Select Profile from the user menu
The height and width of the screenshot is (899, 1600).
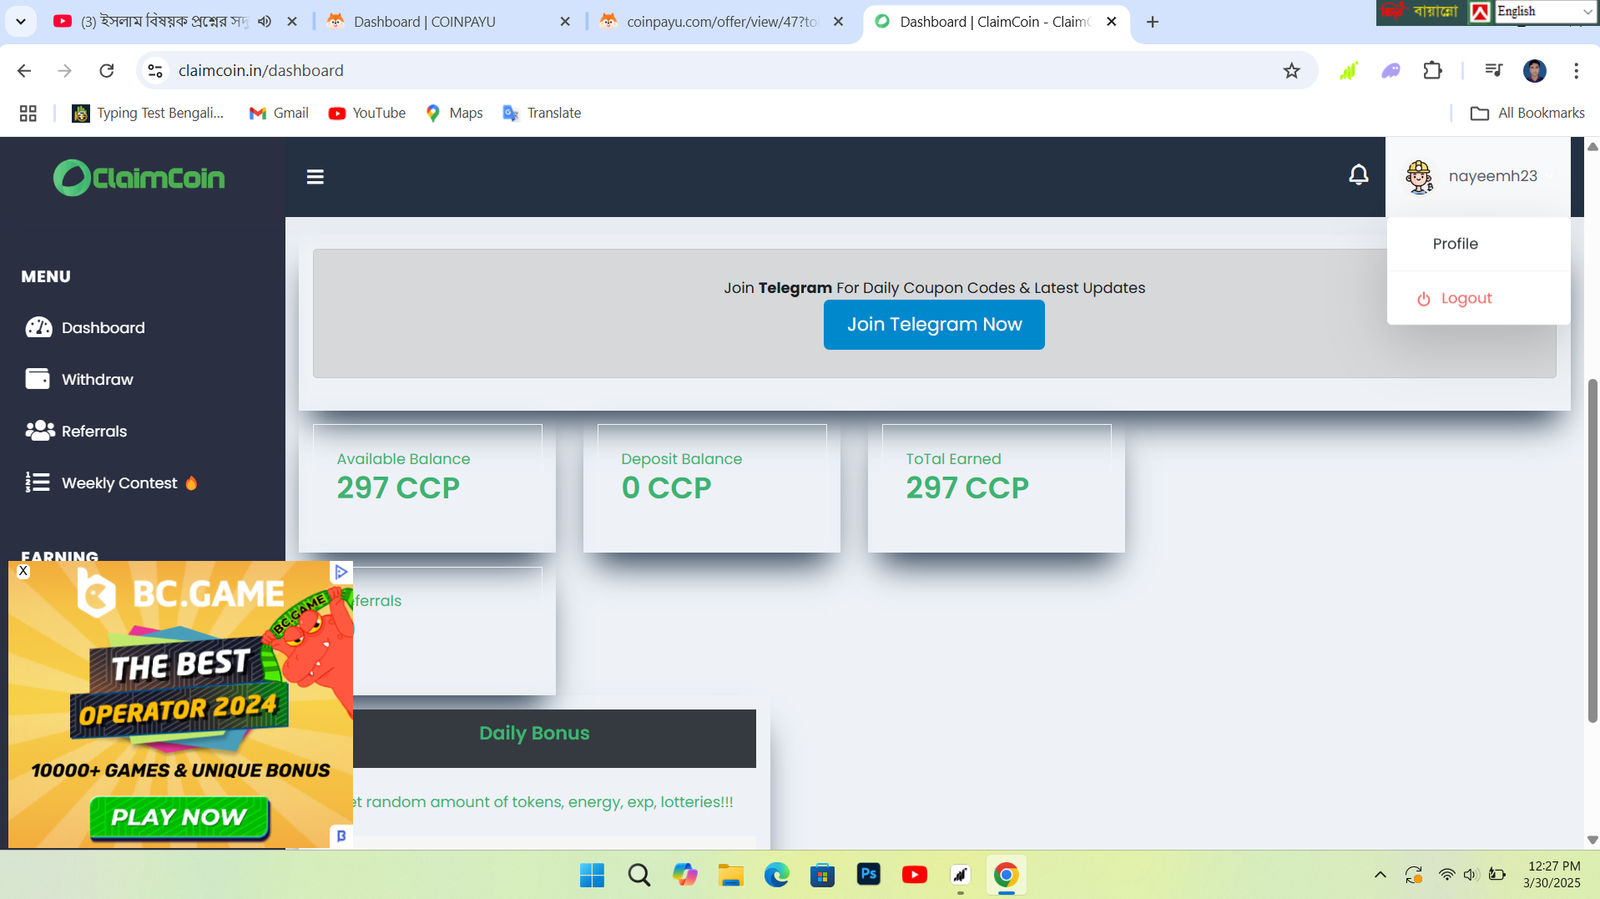coord(1455,244)
